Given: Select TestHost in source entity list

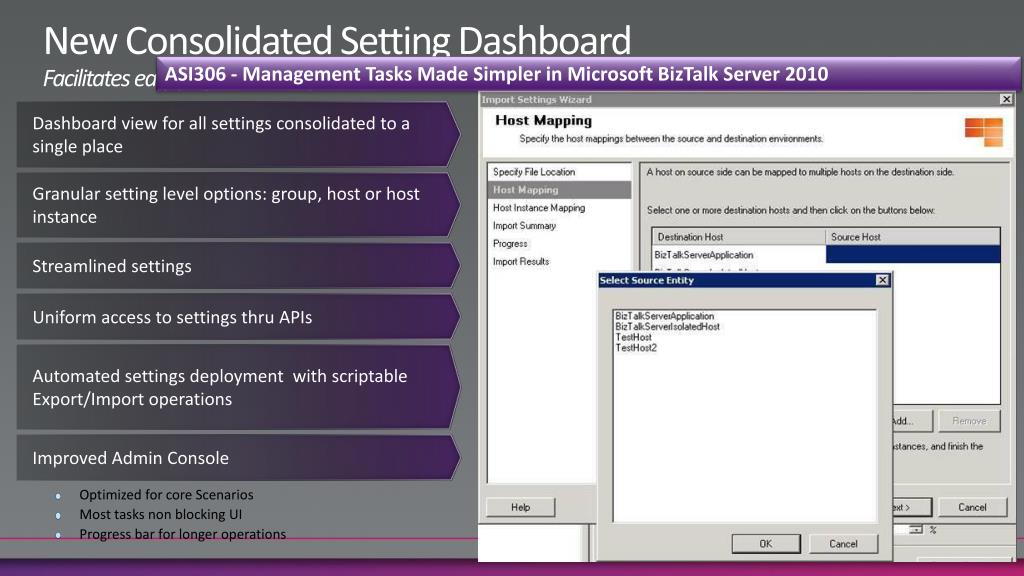Looking at the screenshot, I should tap(633, 337).
